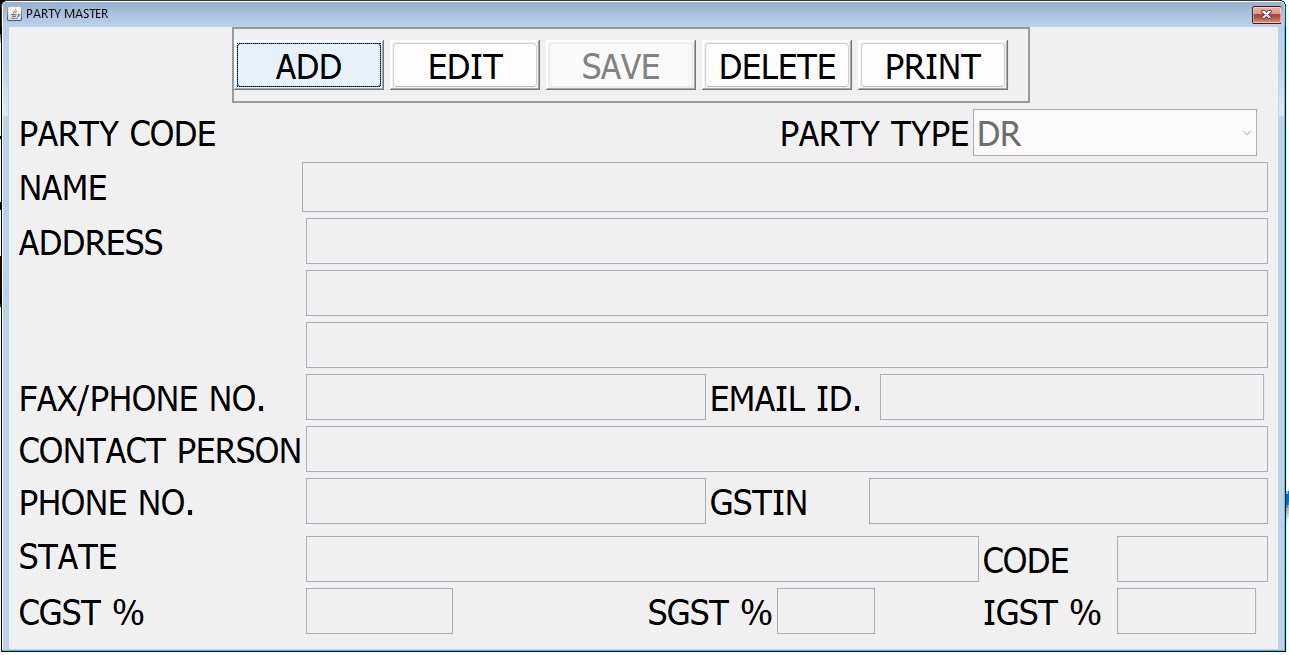Focus the IGST % field
This screenshot has height=655, width=1289.
1185,611
